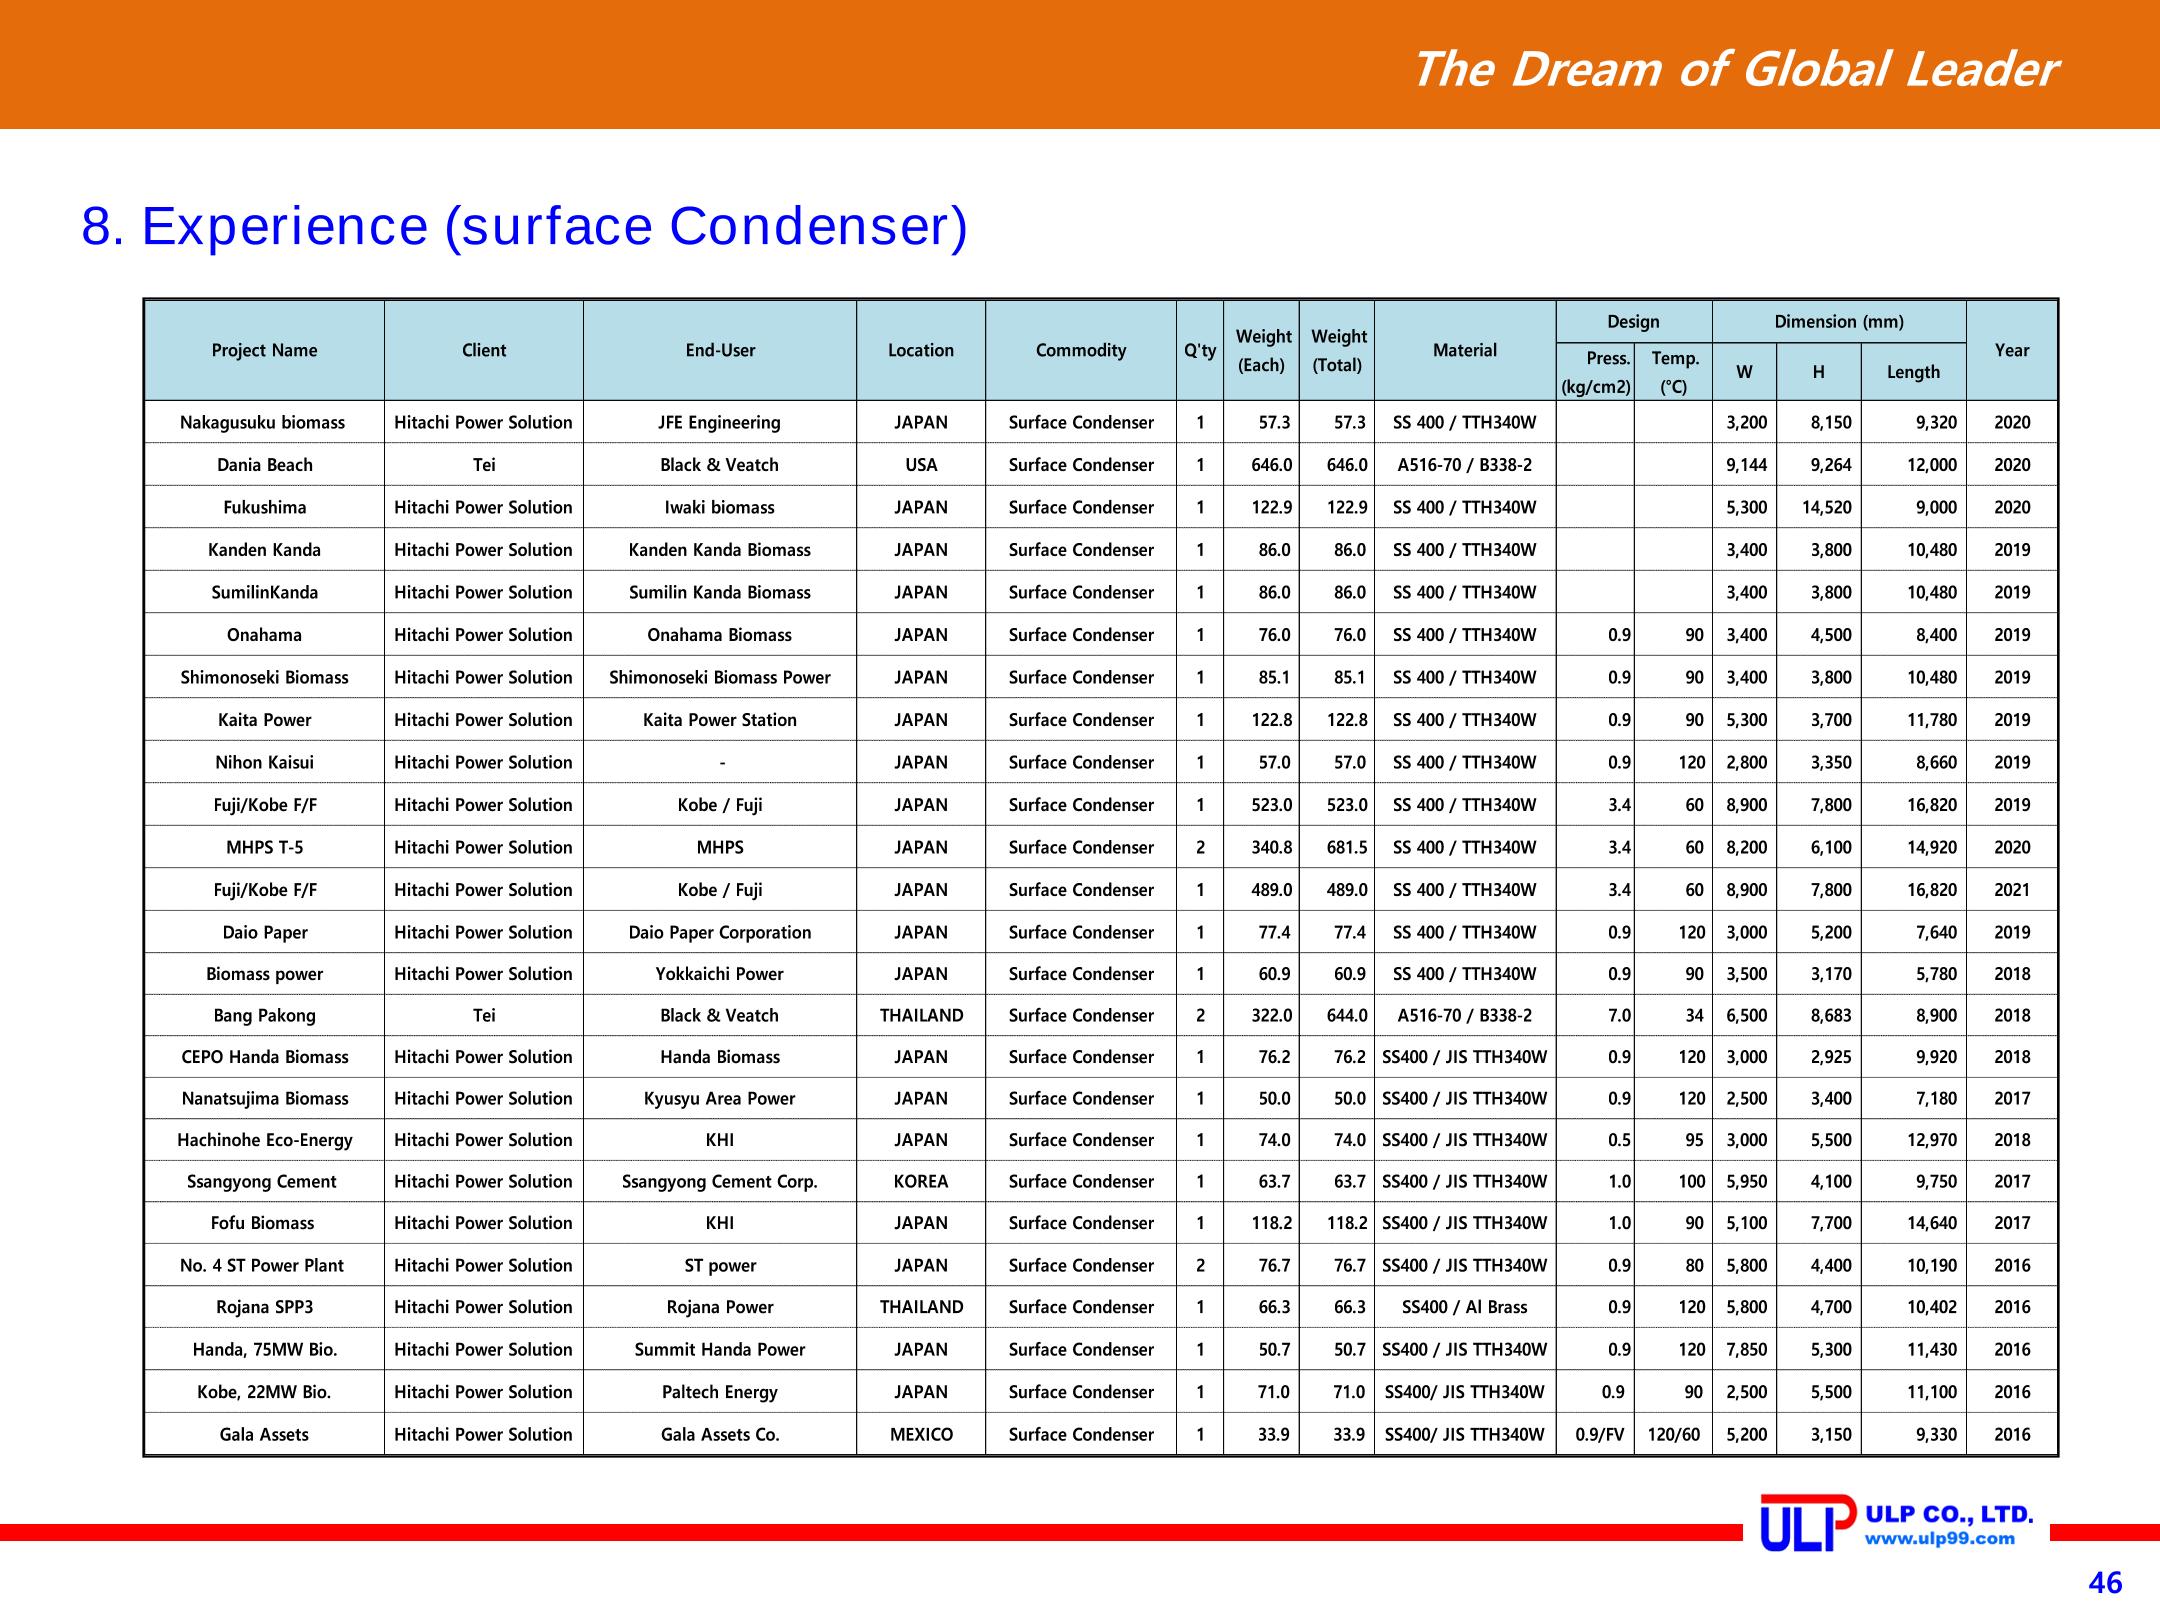Click page number 46
This screenshot has width=2160, height=1620.
click(2105, 1584)
